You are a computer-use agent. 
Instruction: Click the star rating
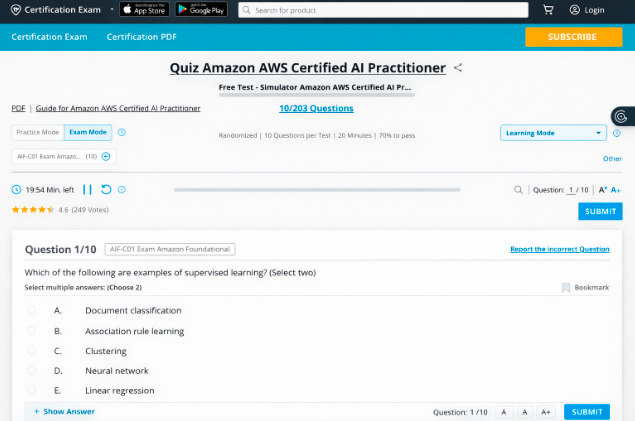point(32,210)
